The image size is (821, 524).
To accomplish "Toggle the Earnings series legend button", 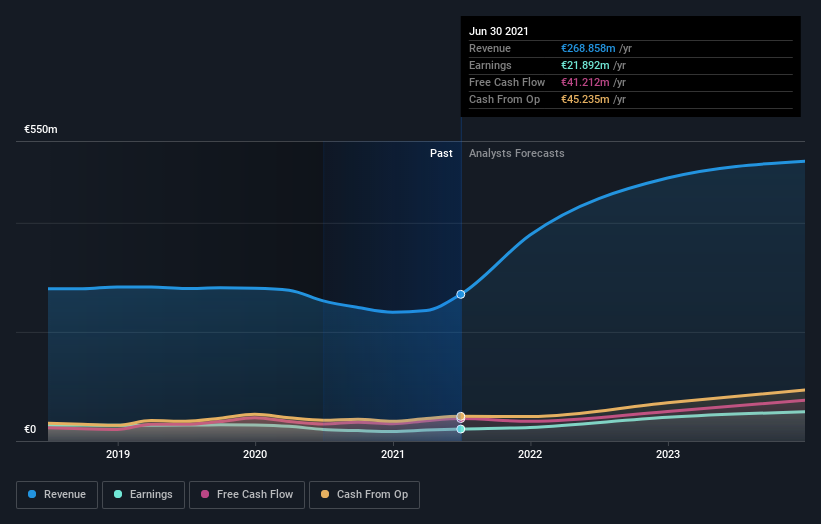I will [143, 495].
